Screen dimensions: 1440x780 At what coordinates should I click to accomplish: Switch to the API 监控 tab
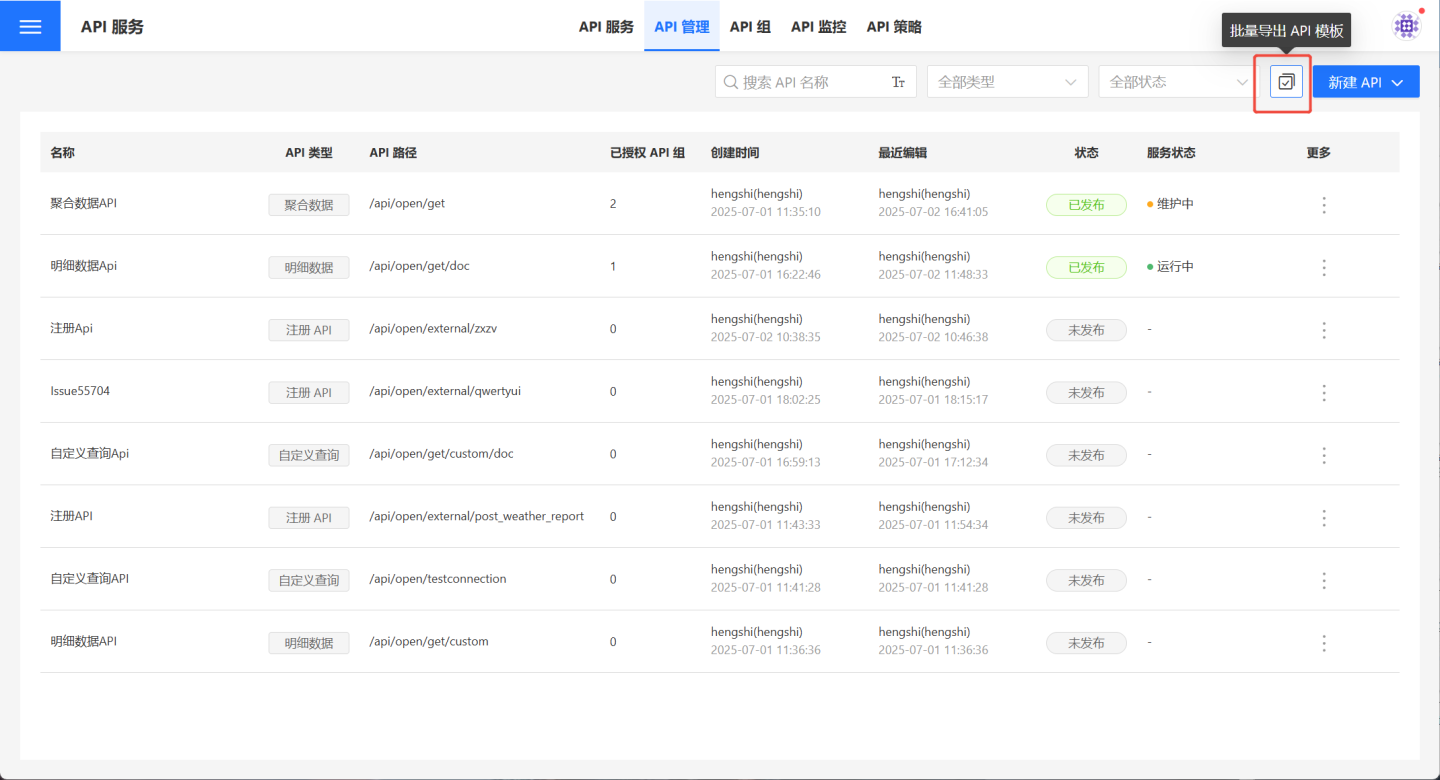(818, 27)
